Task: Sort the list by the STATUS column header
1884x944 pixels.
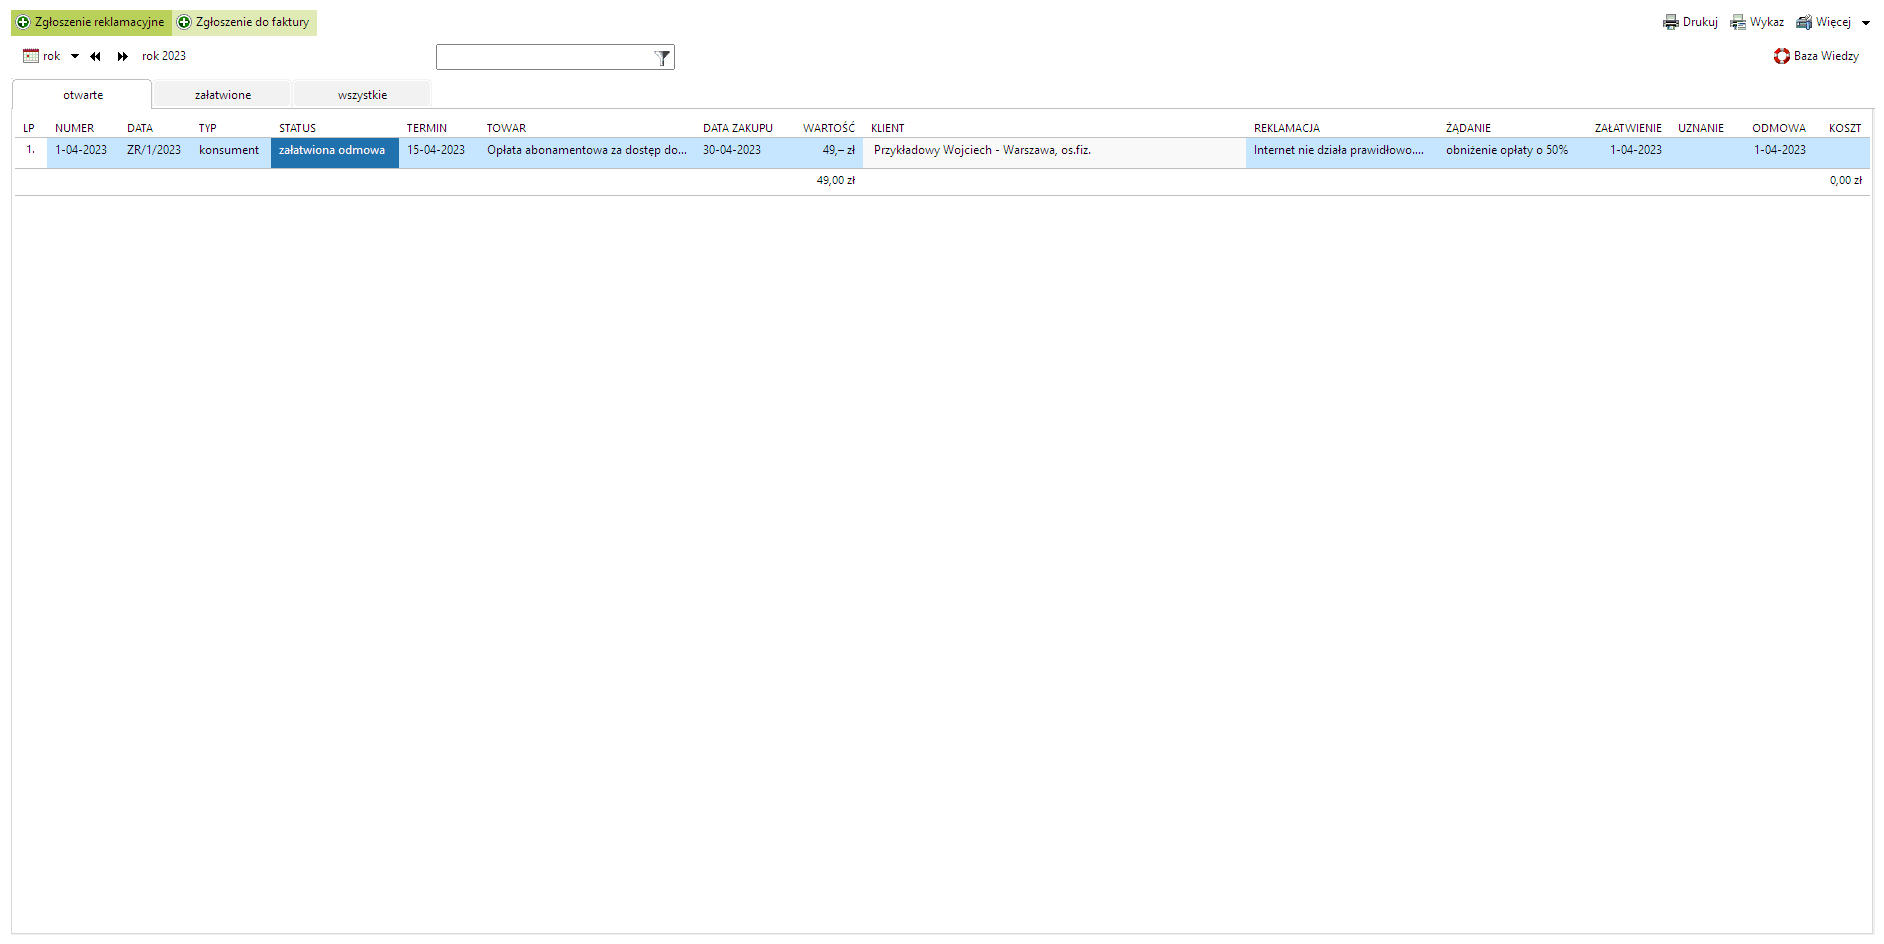Action: click(x=297, y=128)
